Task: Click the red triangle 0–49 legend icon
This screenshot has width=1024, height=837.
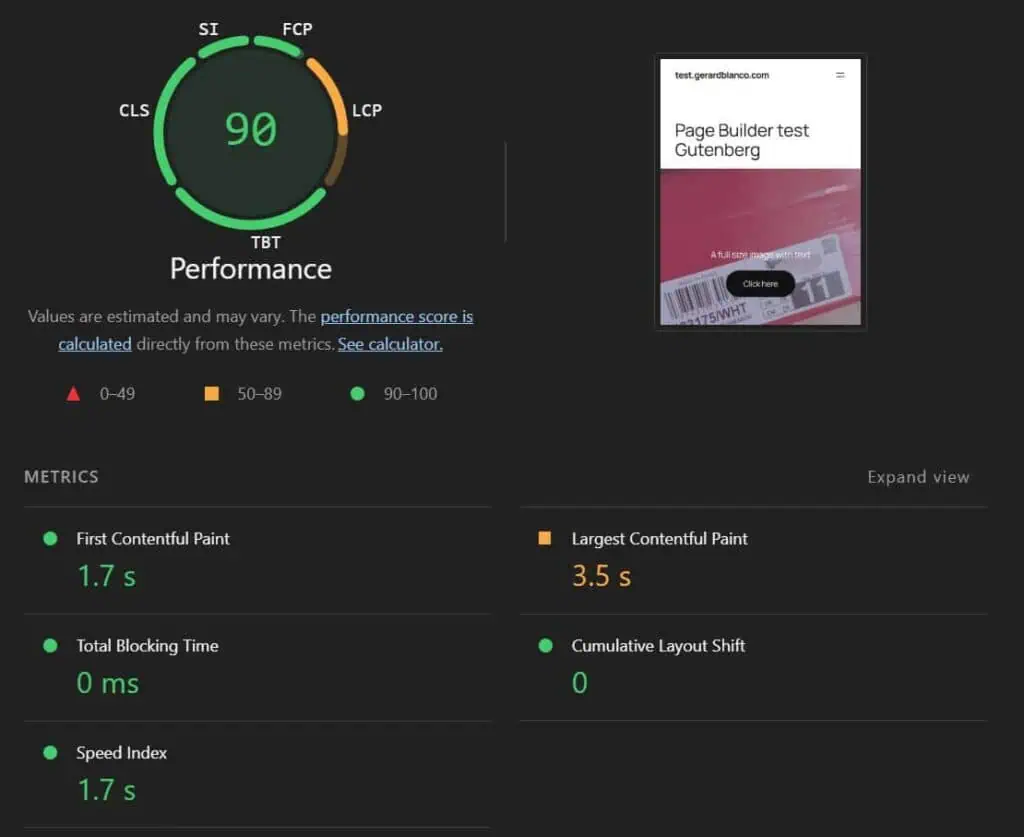Action: (73, 394)
